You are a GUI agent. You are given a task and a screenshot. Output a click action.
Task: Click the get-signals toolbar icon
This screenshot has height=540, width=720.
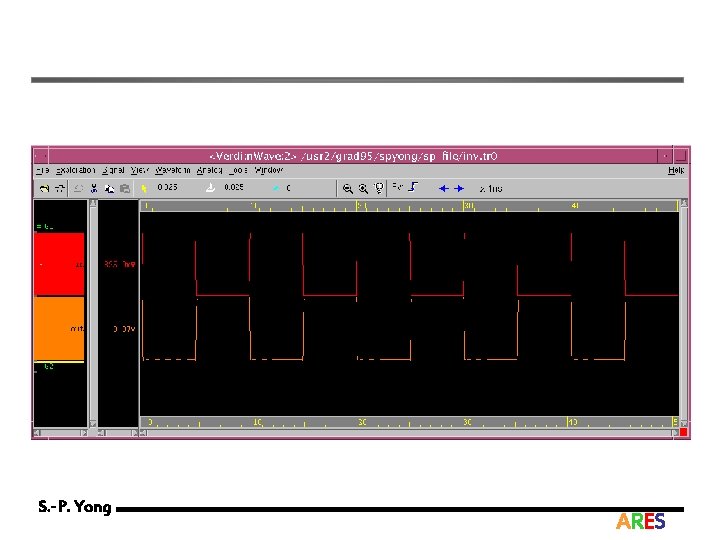[60, 188]
